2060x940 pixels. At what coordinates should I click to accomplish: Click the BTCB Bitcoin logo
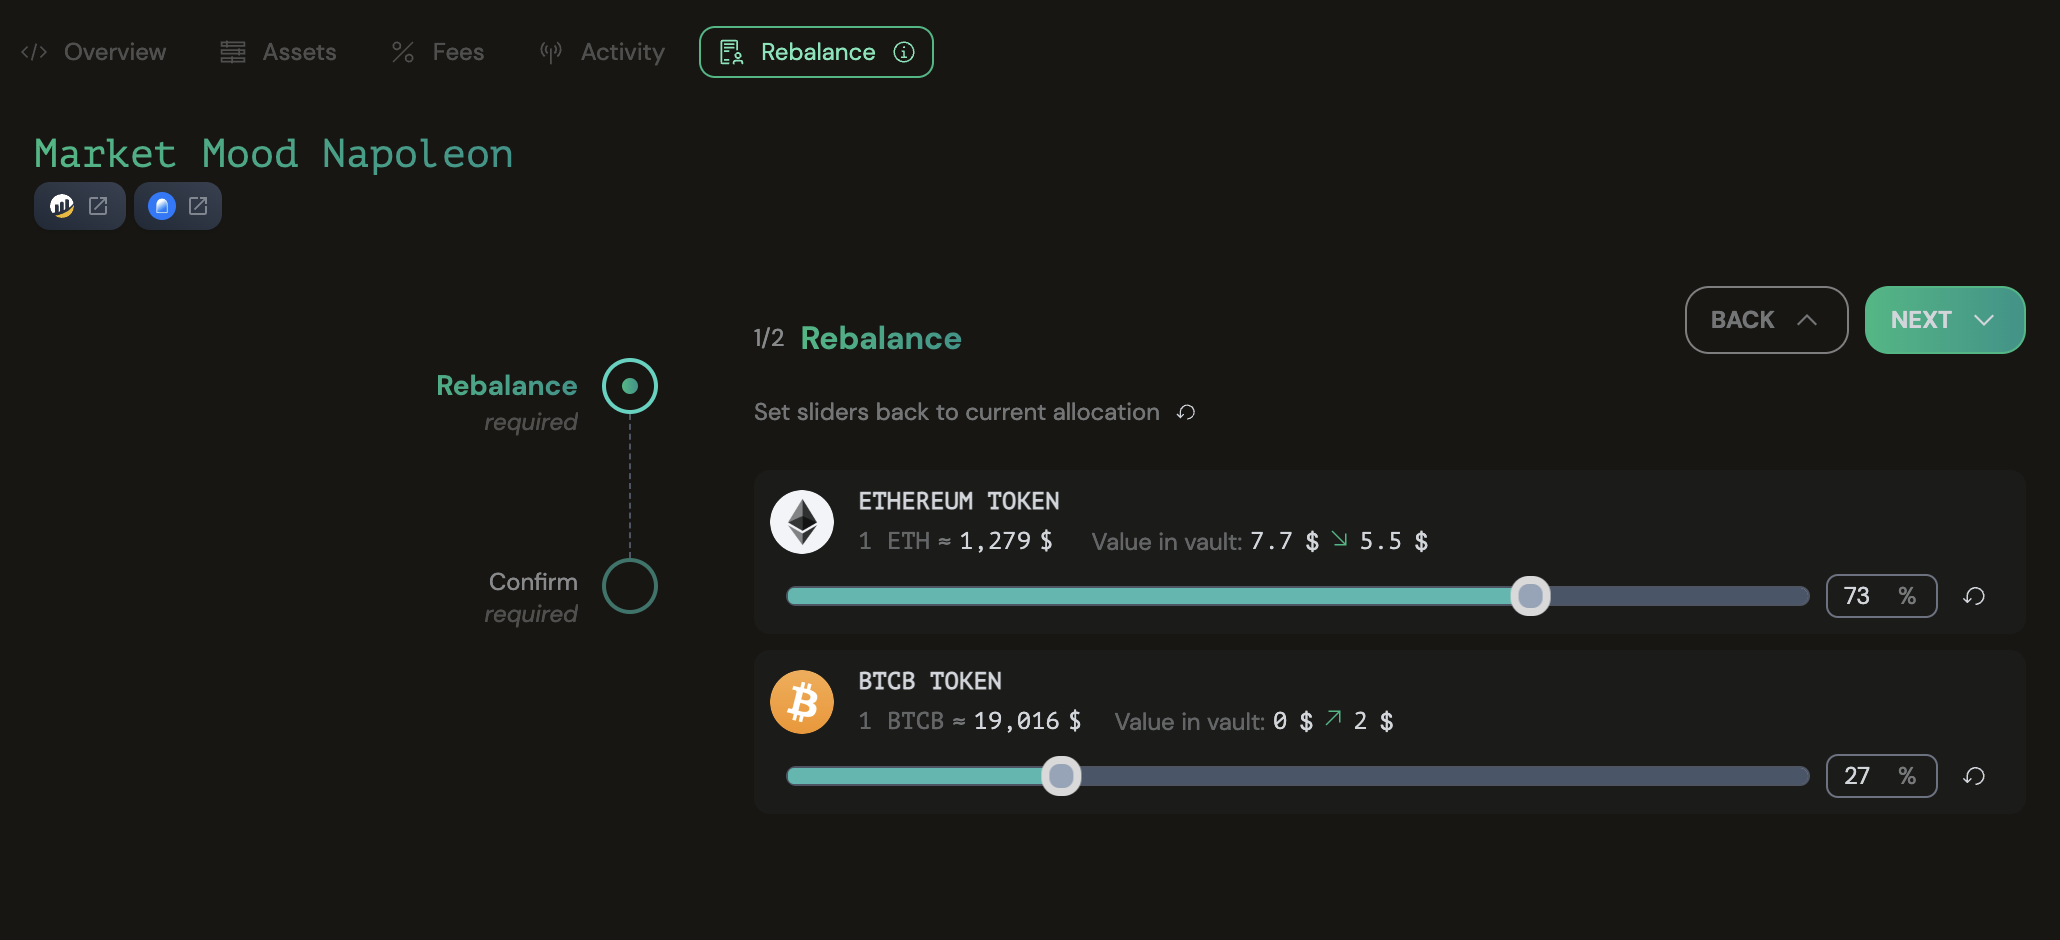tap(802, 702)
